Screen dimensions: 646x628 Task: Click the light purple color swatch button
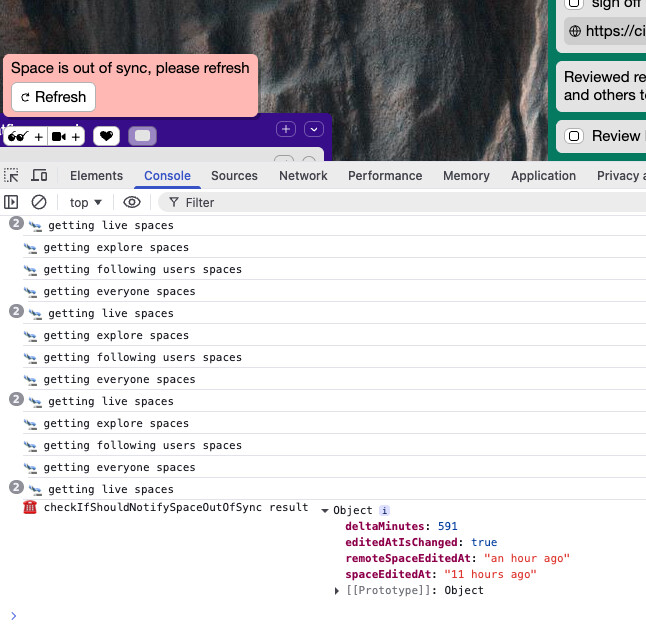point(143,136)
